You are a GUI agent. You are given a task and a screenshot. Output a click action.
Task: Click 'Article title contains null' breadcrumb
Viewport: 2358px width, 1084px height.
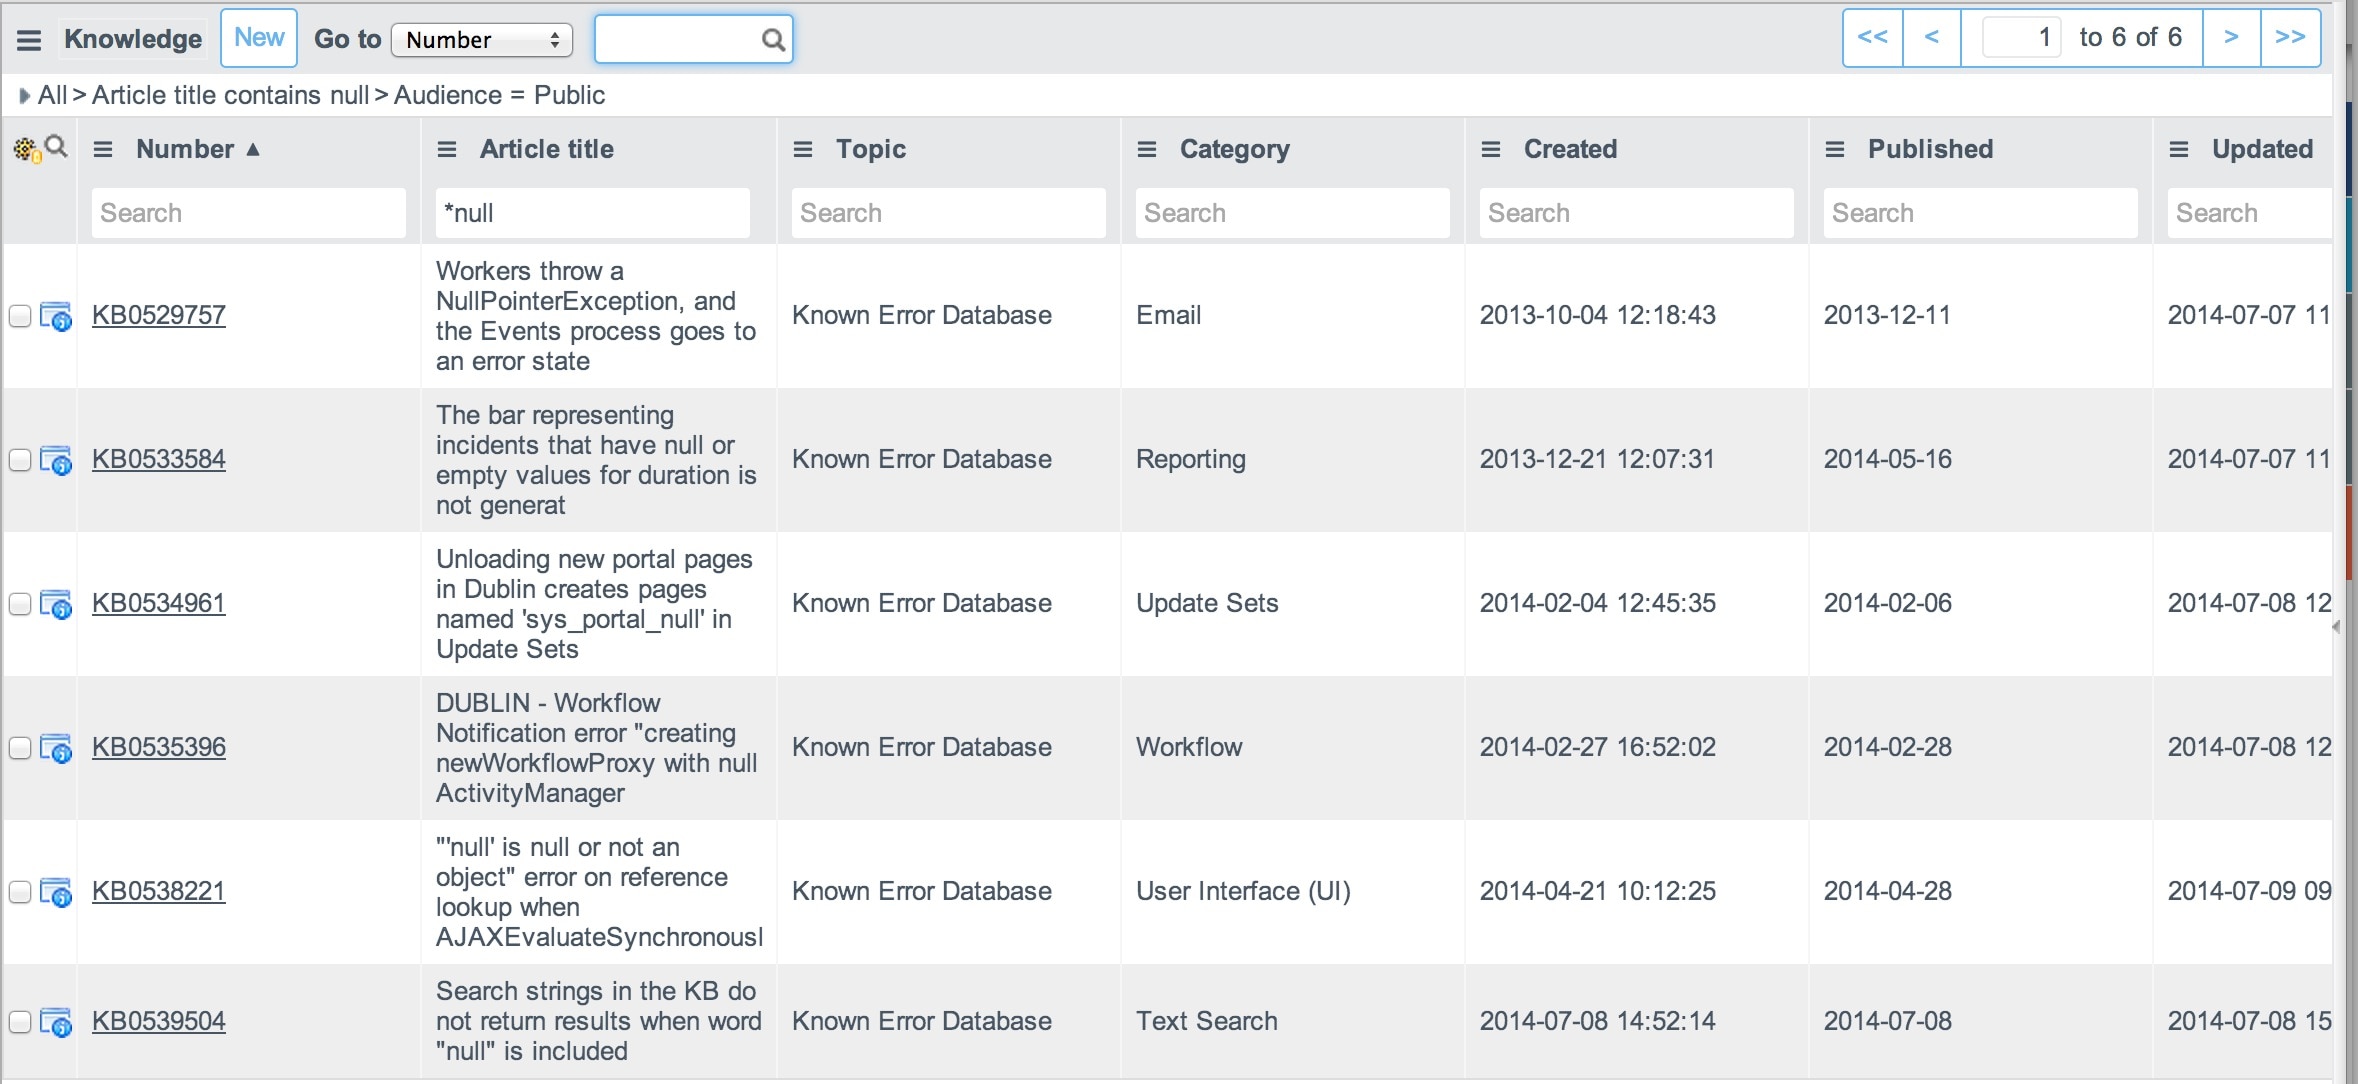[230, 96]
